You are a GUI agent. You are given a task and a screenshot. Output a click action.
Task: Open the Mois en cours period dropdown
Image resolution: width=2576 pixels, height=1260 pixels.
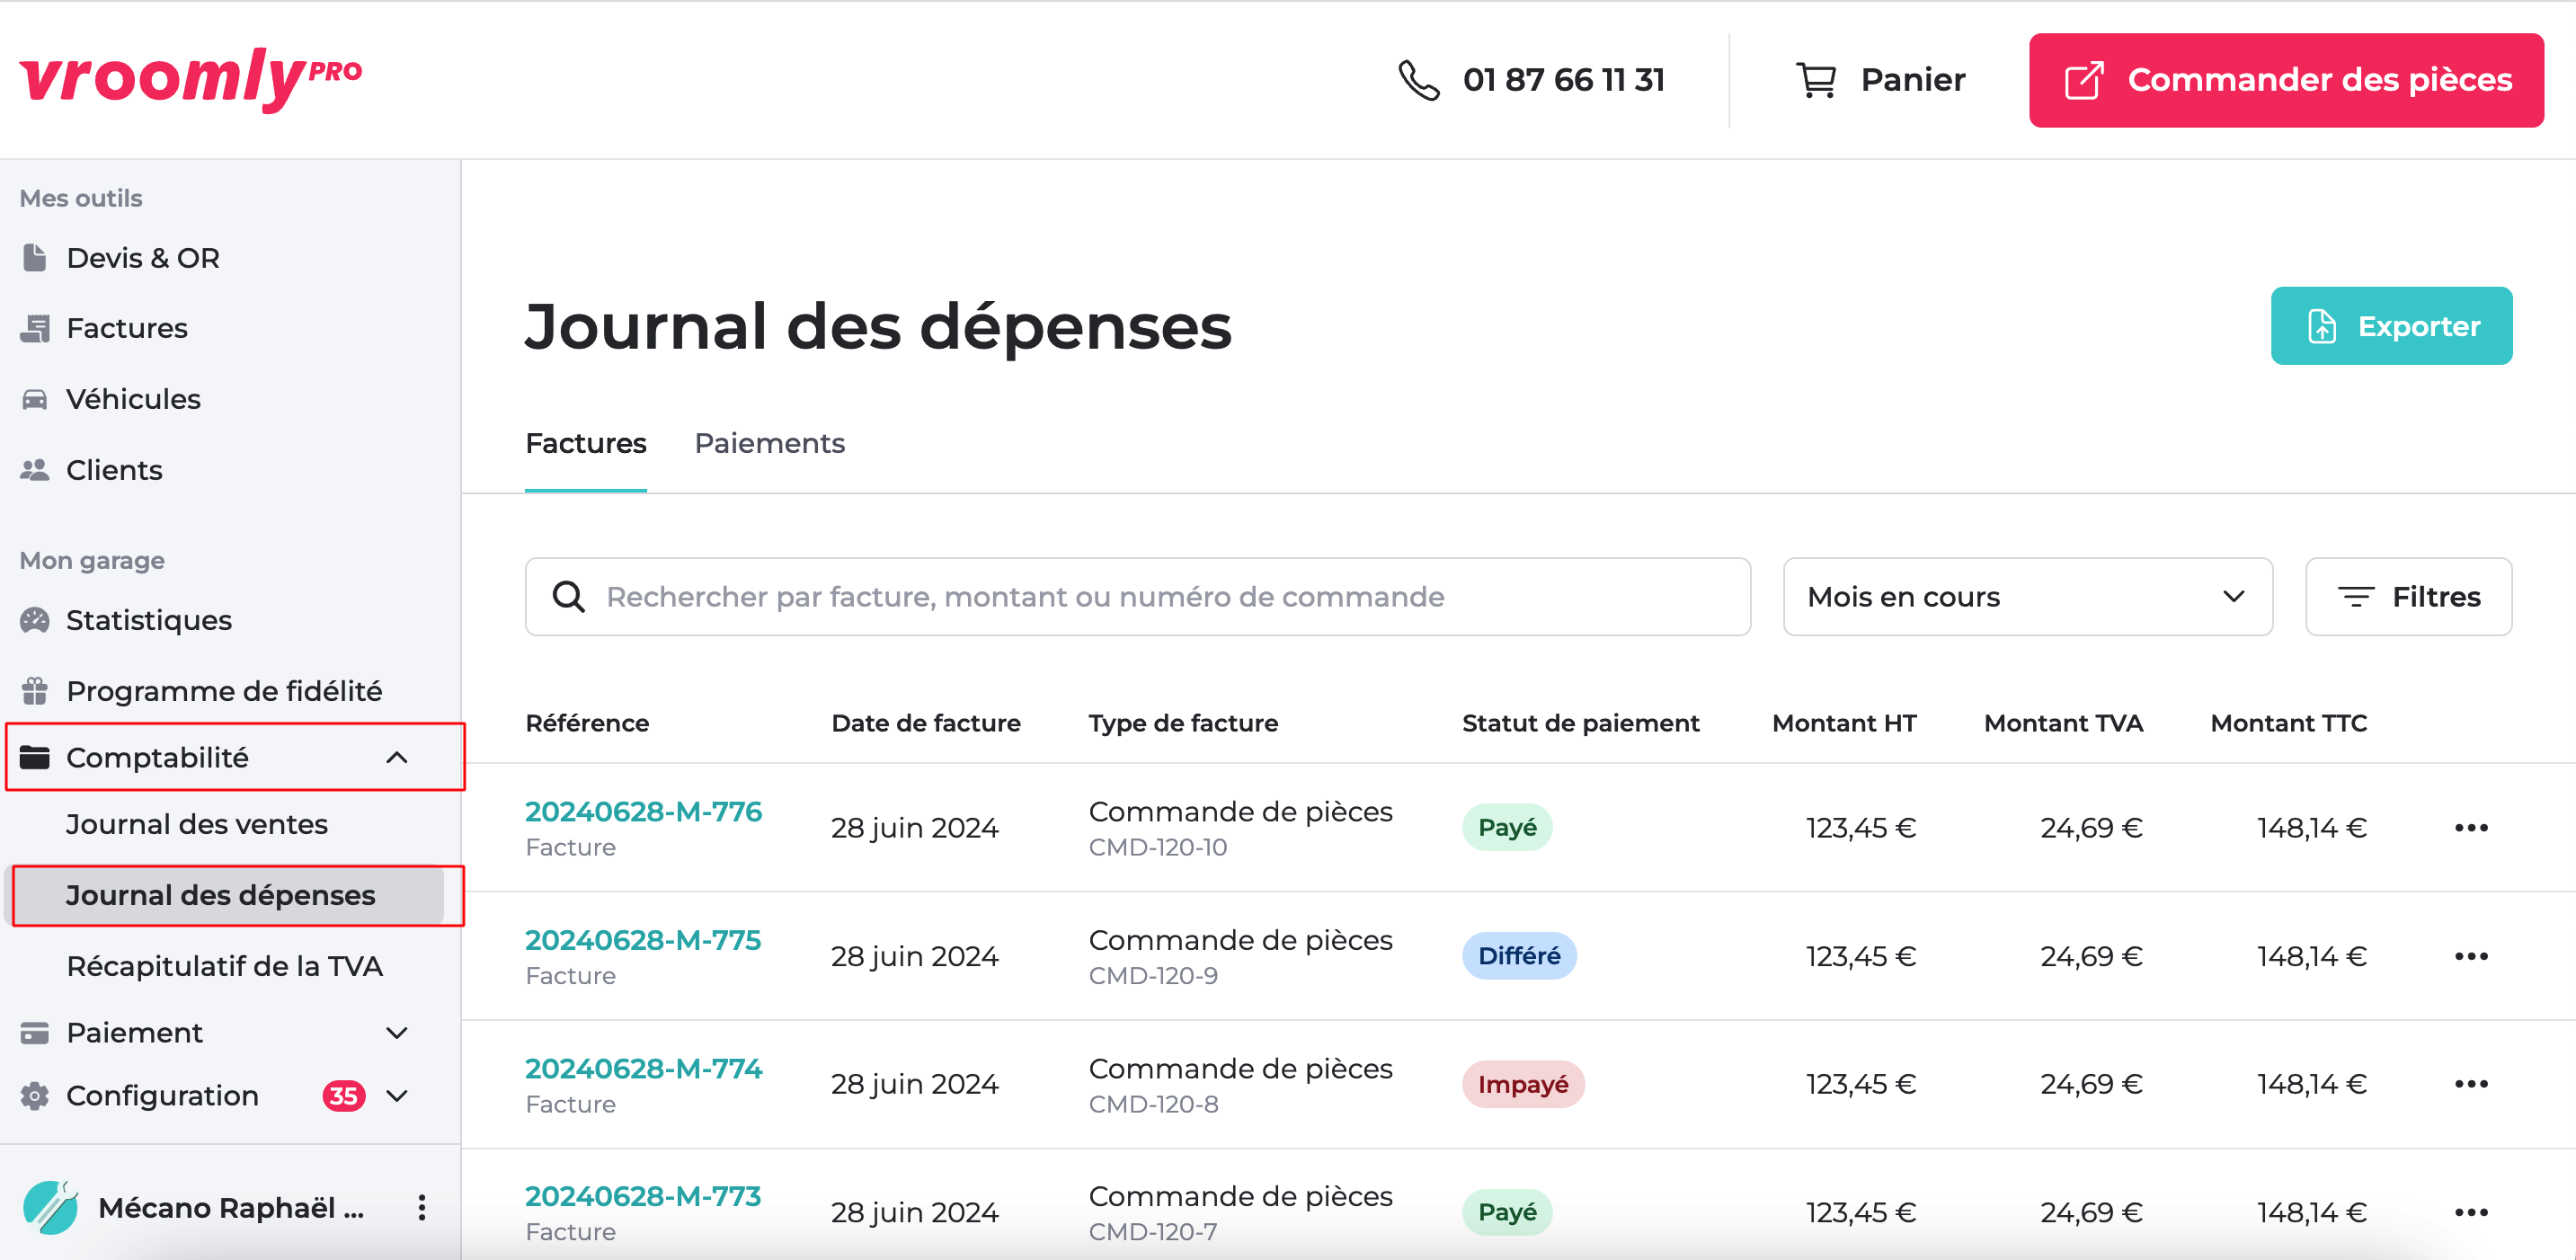[x=2027, y=597]
